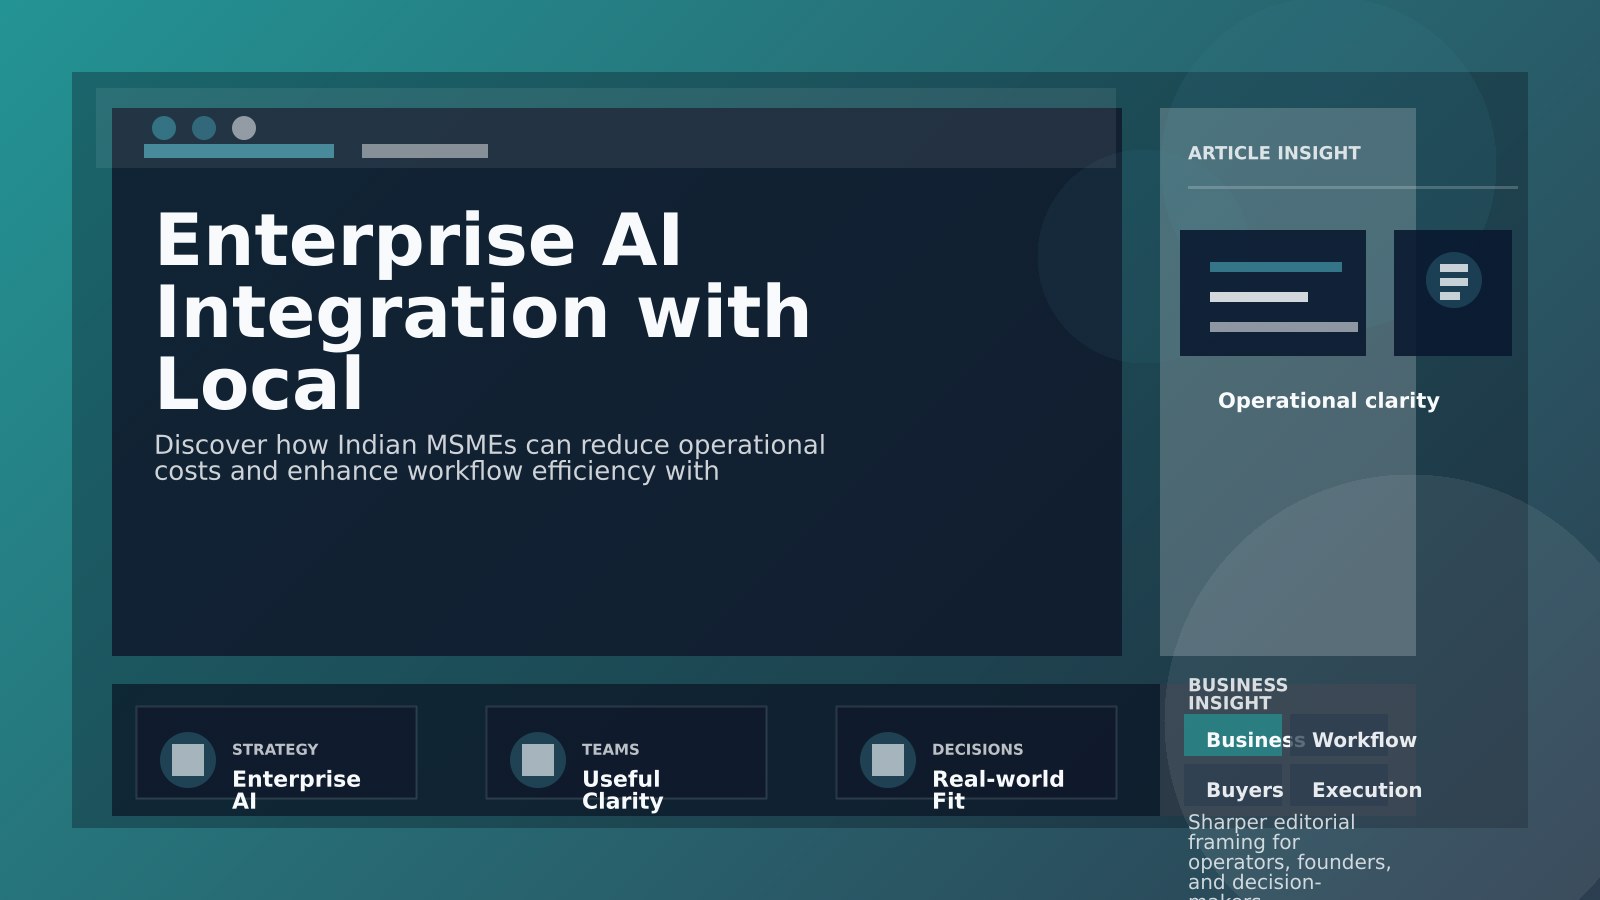Select the Workflow tag
The width and height of the screenshot is (1600, 900).
[1339, 735]
